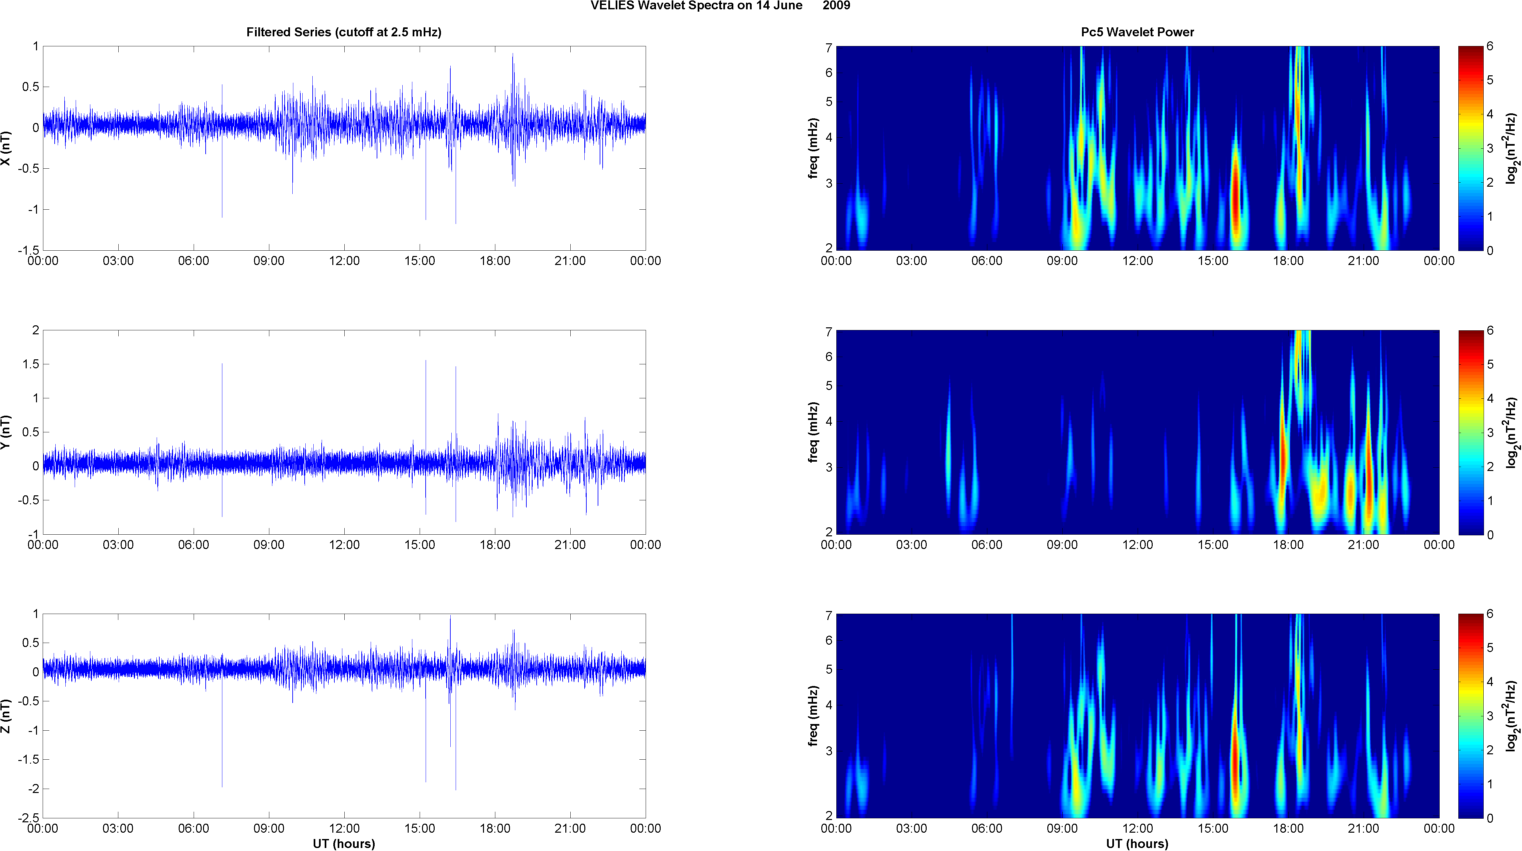Click the 09:00 tick under the middle spectrogram
Viewport: 1522px width, 851px height.
tap(1062, 545)
